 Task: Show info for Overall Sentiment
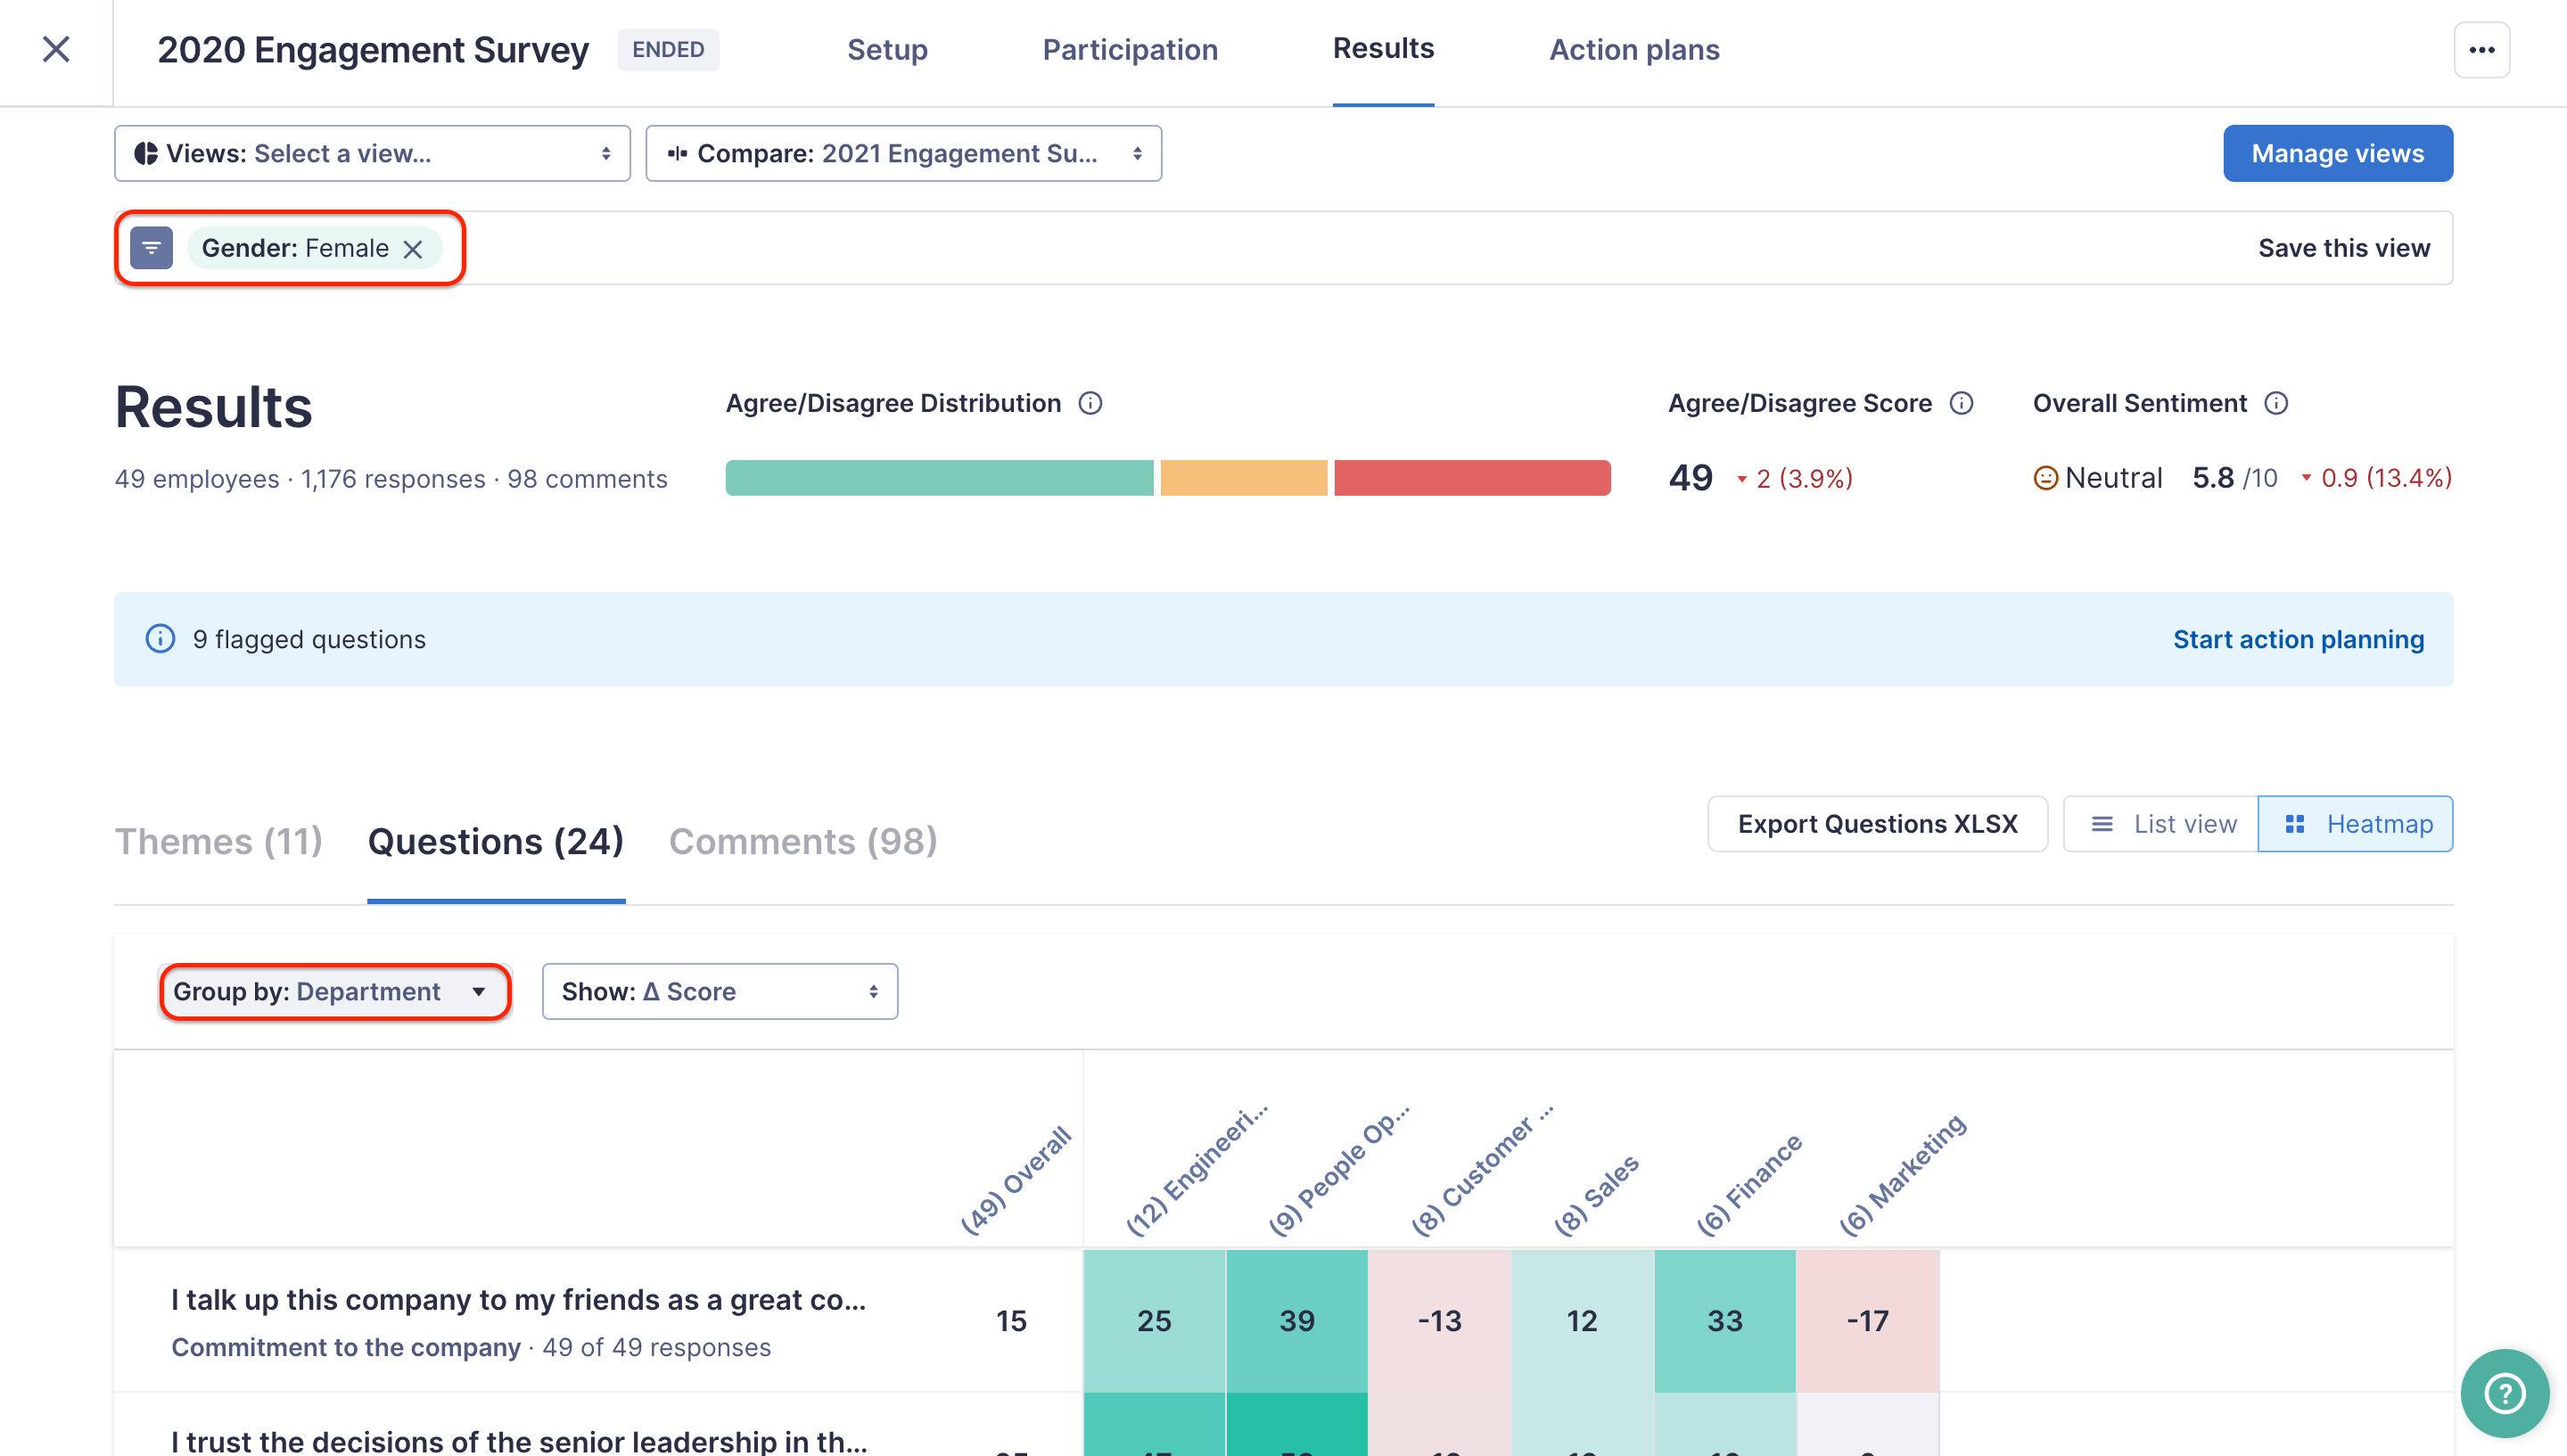[2276, 403]
